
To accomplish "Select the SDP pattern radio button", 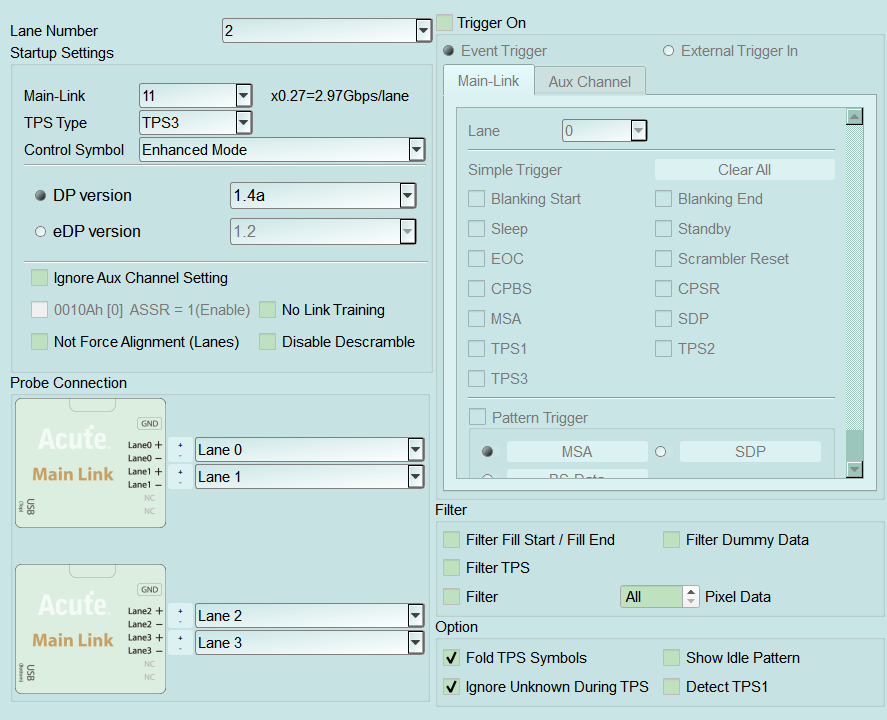I will [x=661, y=451].
